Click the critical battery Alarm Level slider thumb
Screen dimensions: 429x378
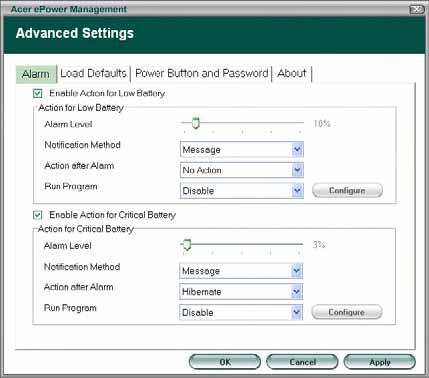click(187, 245)
